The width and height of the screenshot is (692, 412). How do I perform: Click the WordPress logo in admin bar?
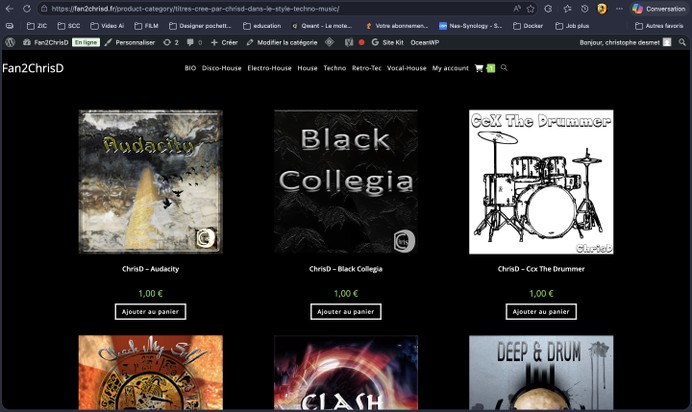point(10,43)
